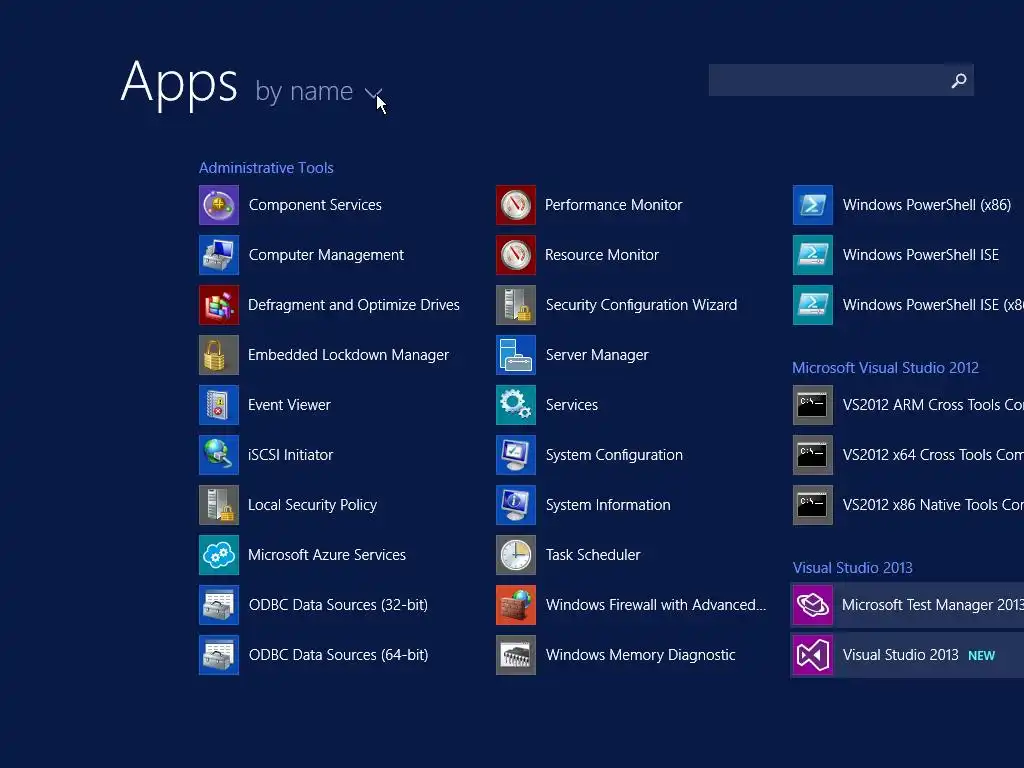The image size is (1024, 768).
Task: Click Windows Firewall with Advanced... text
Action: (656, 605)
